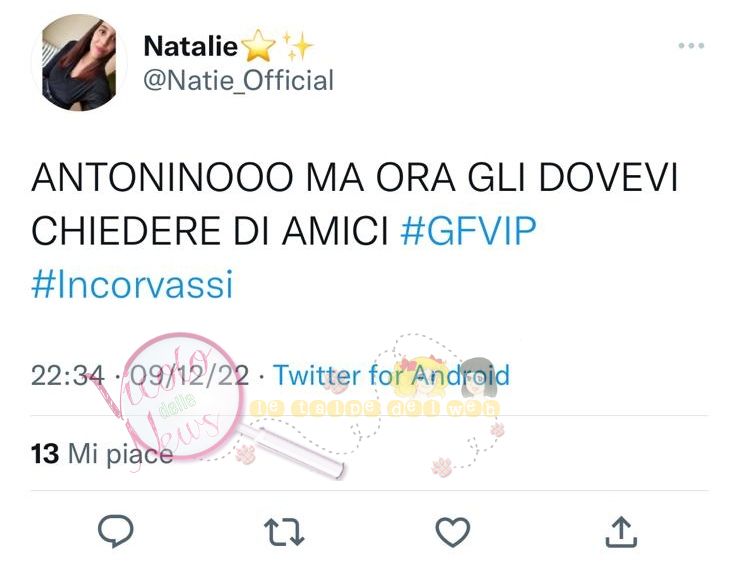Screen dimensions: 739x588
Task: Open the @Natie_Official handle
Action: [x=238, y=80]
